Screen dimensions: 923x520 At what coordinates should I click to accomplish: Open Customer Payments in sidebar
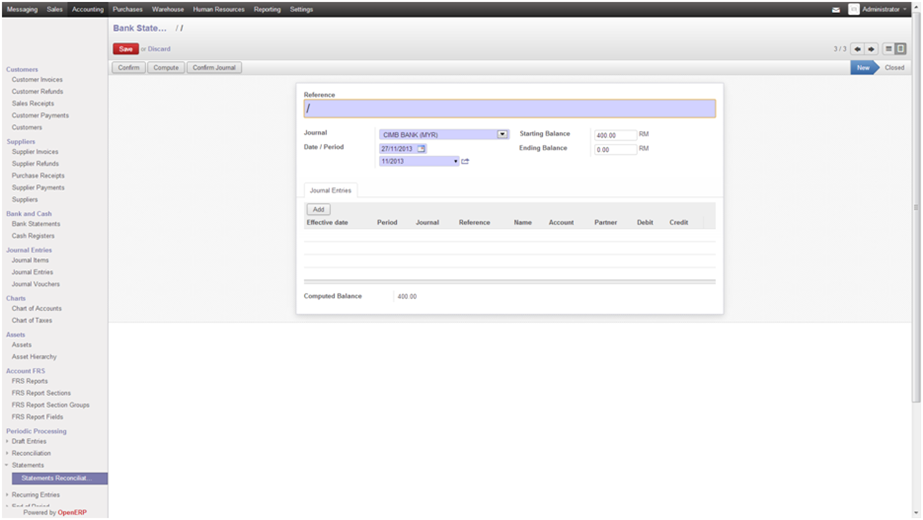pos(40,115)
